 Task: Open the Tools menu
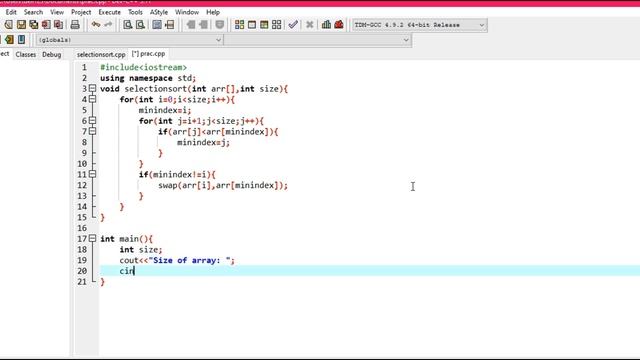pyautogui.click(x=135, y=12)
